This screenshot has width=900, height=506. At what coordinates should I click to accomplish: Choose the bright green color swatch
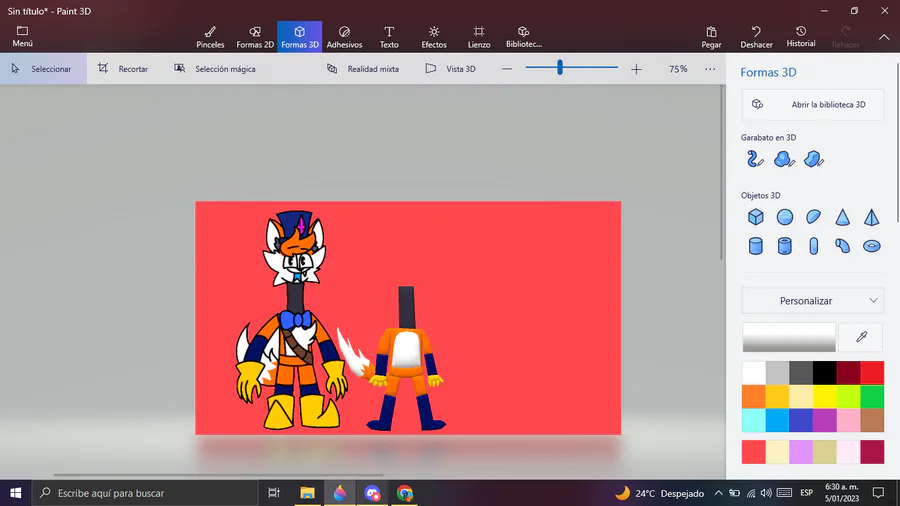pyautogui.click(x=872, y=396)
